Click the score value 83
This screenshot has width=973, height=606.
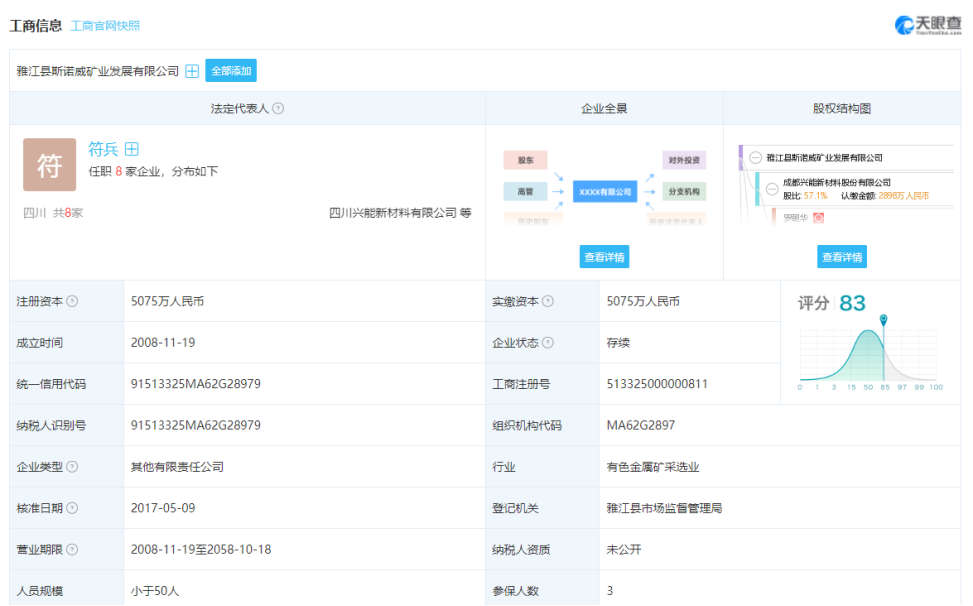pos(852,303)
